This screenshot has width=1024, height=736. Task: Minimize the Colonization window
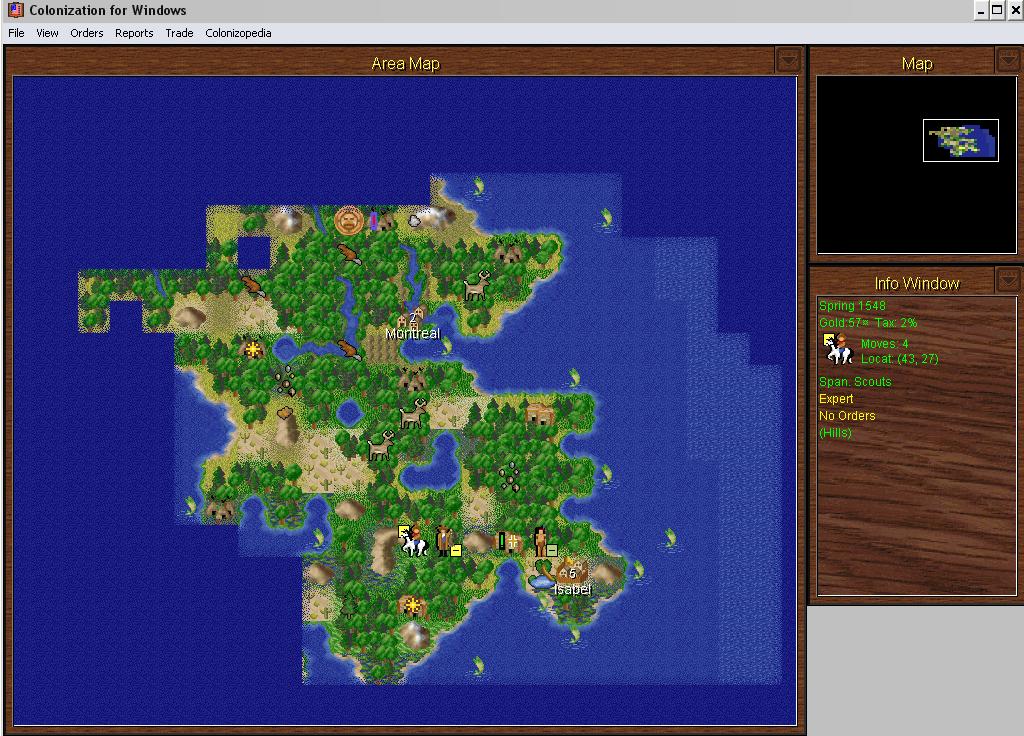pos(981,10)
